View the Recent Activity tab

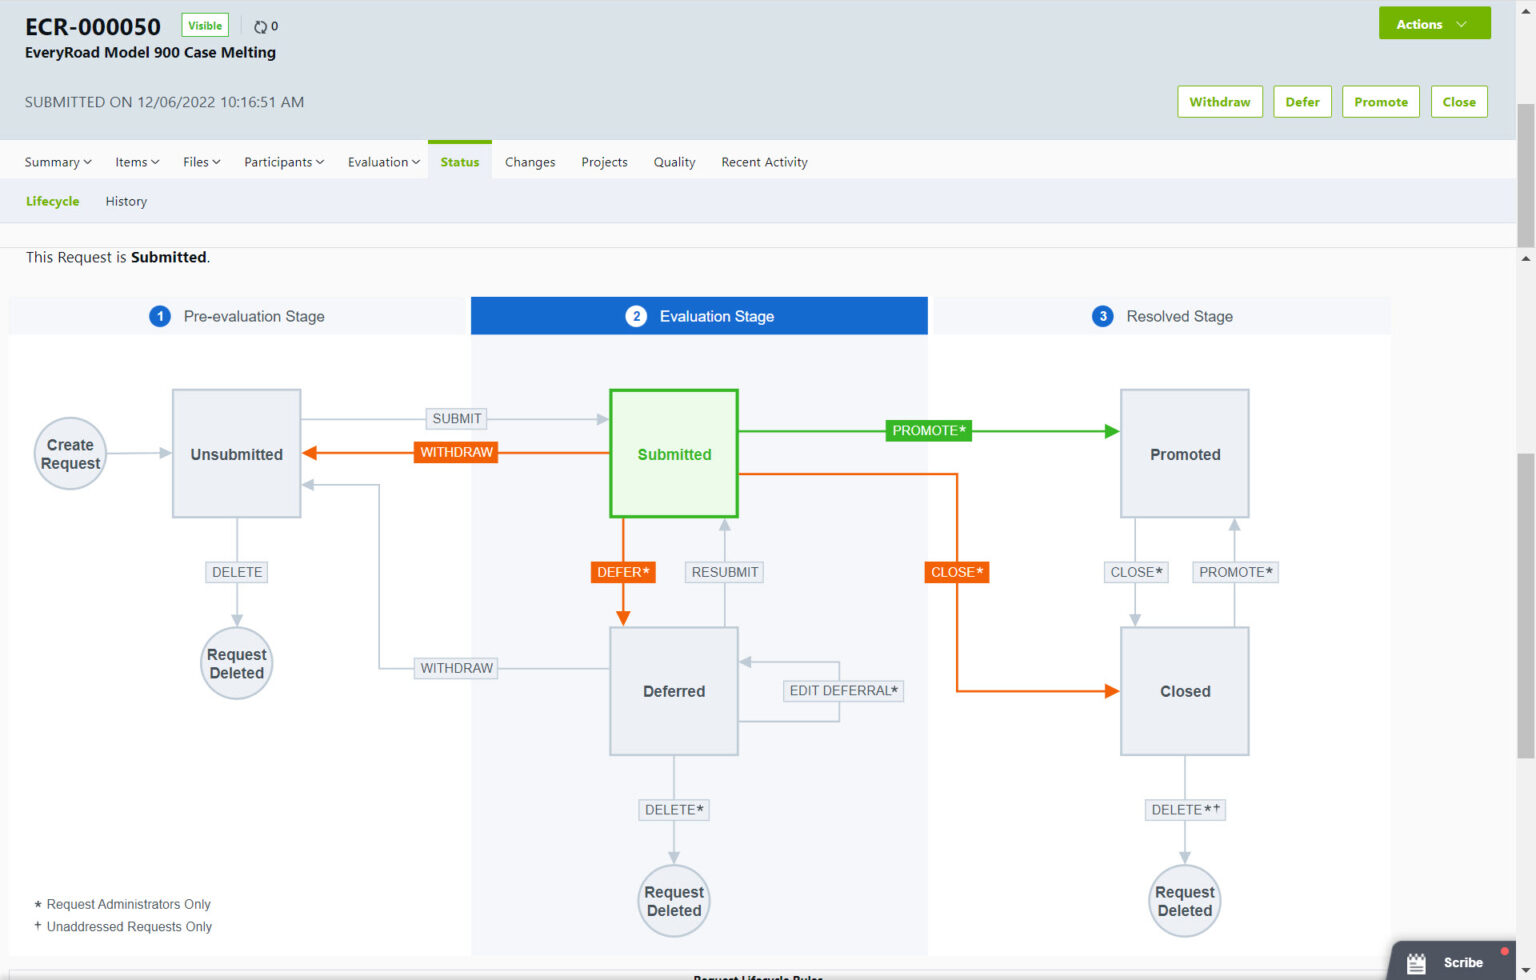[x=763, y=161]
